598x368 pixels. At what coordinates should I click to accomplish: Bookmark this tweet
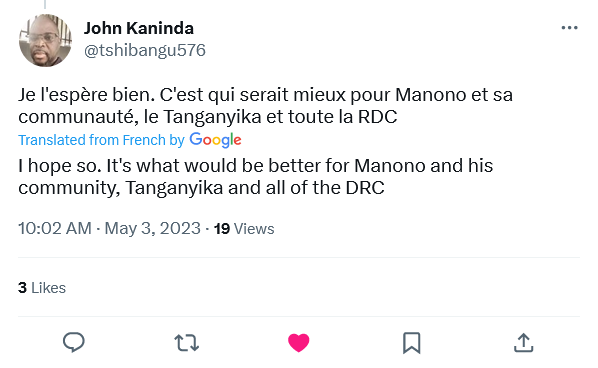pyautogui.click(x=412, y=342)
